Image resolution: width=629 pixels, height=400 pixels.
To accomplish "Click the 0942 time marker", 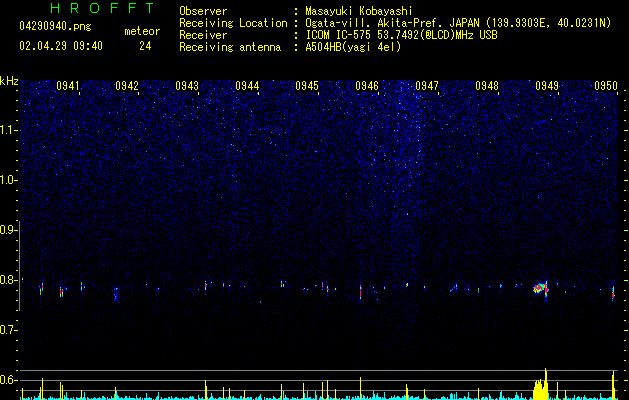I will click(127, 86).
